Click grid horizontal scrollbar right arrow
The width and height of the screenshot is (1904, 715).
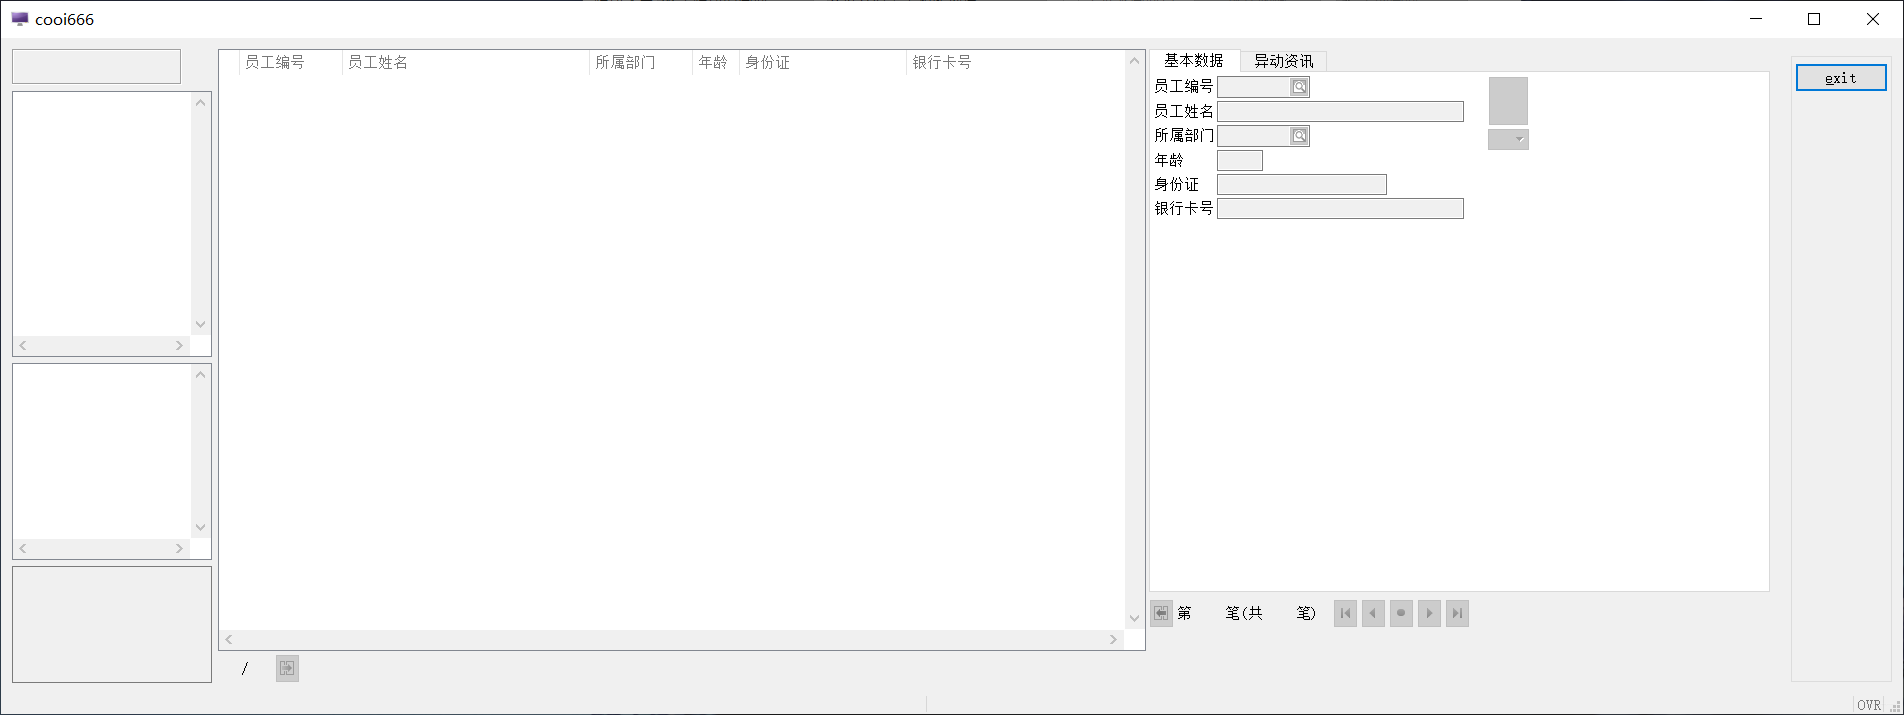click(1114, 639)
